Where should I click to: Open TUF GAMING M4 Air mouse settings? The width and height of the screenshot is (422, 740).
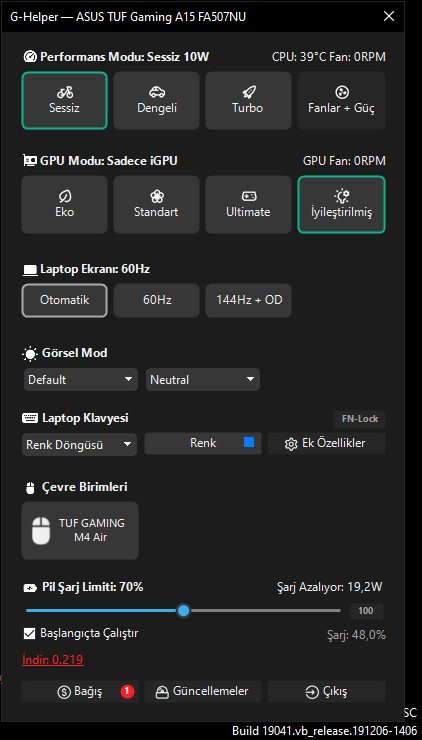tap(80, 530)
